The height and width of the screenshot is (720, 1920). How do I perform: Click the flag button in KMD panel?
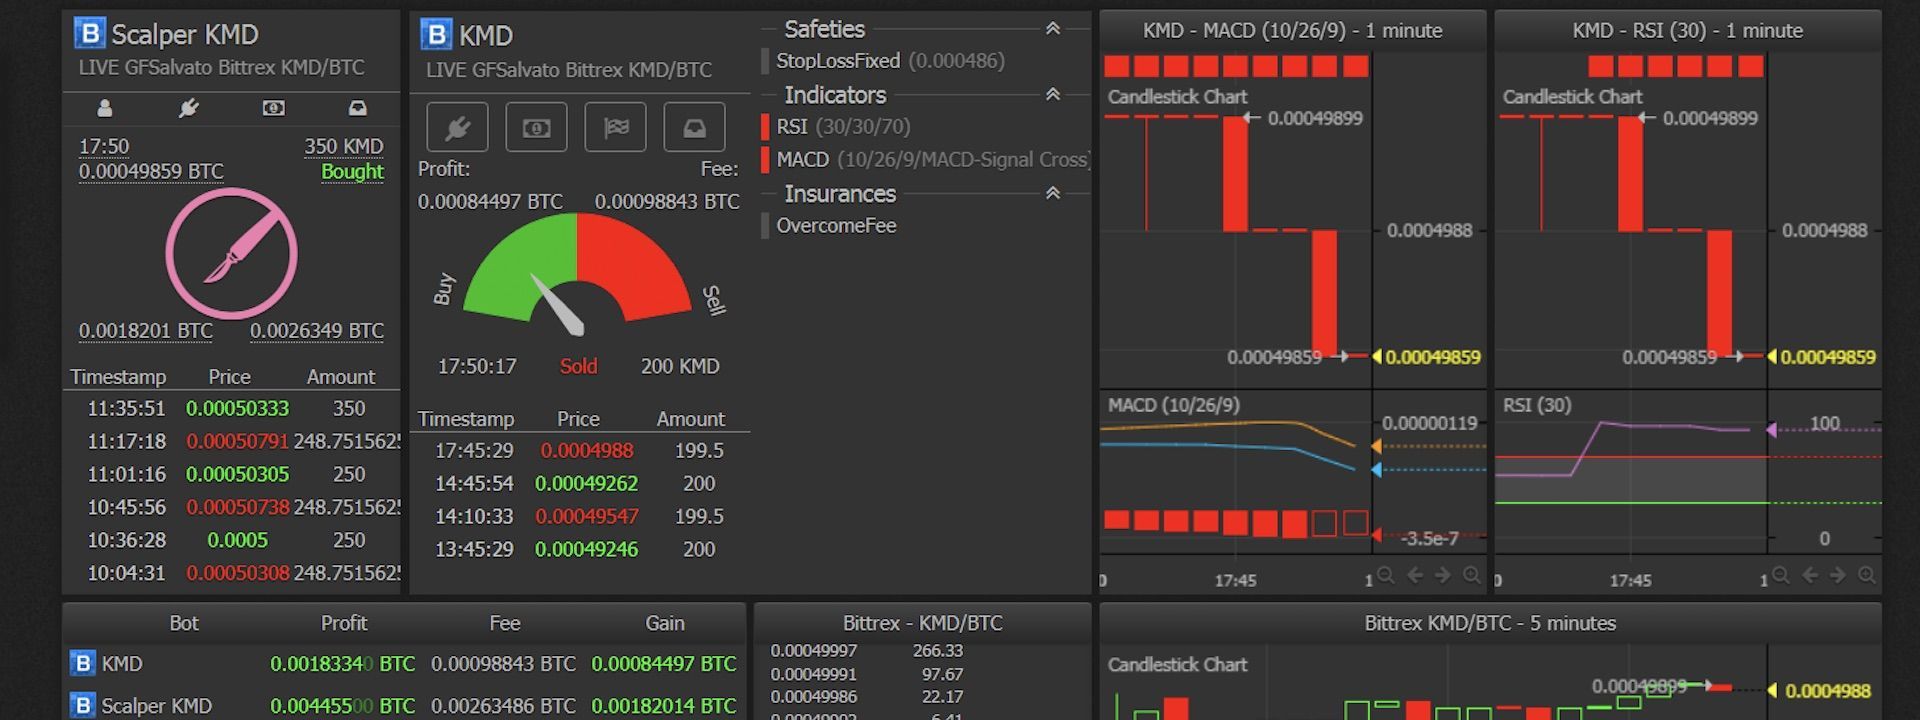[x=615, y=127]
